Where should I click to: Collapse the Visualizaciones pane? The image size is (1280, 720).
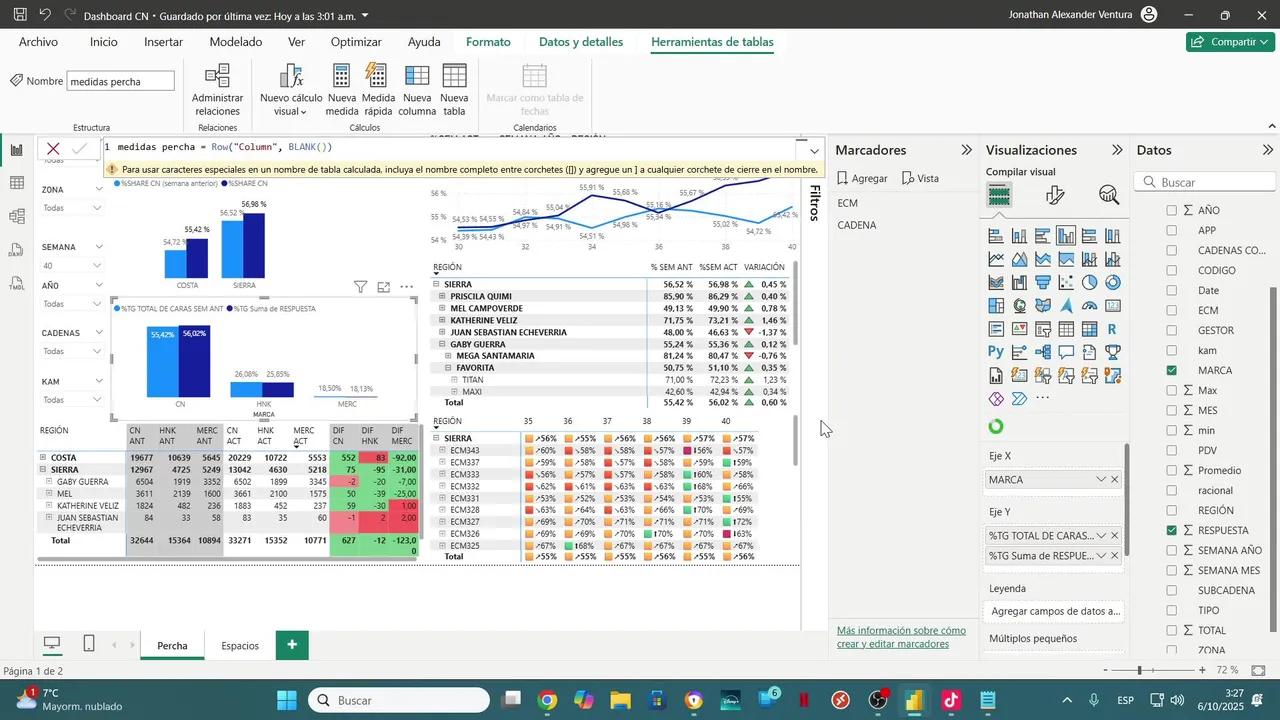click(1117, 150)
